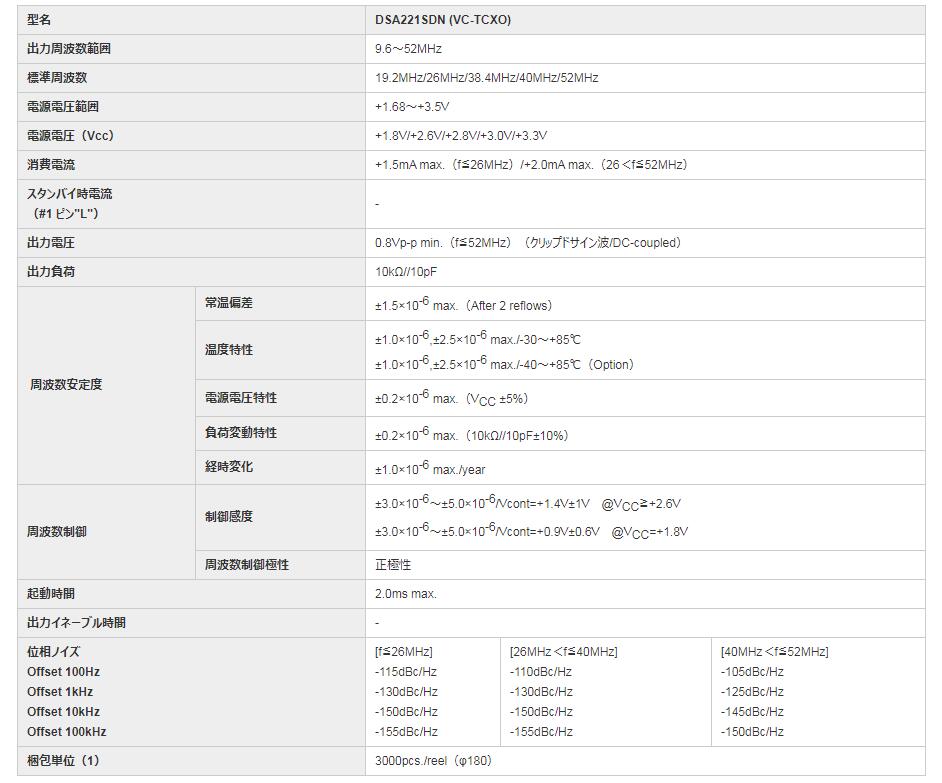Select the ±1.0×10⁻⁶ max./year aging value
Viewport: 942px width, 783px height.
coord(430,469)
